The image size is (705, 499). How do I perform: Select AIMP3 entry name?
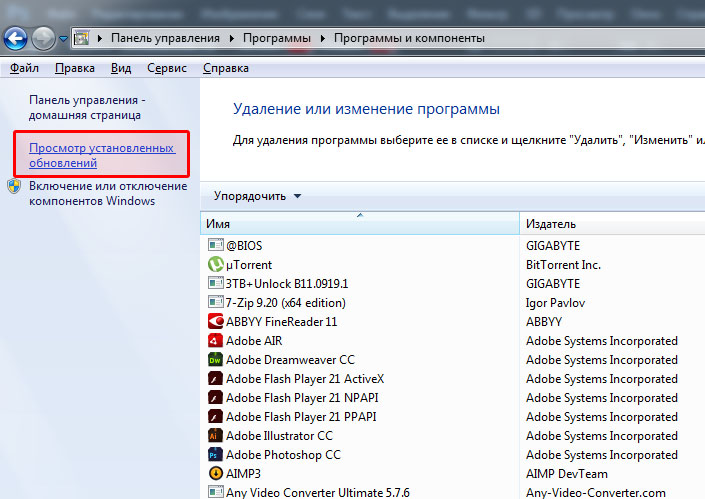243,474
